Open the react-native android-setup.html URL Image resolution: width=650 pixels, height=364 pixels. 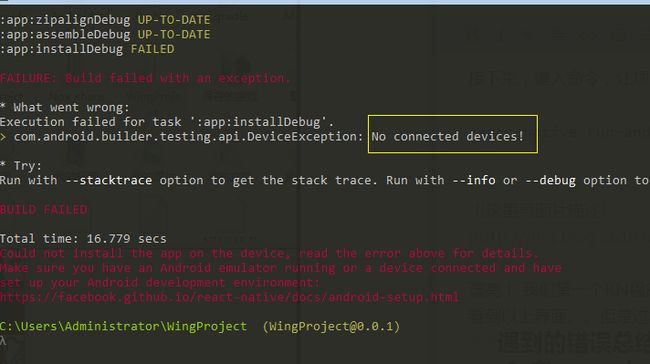(229, 297)
